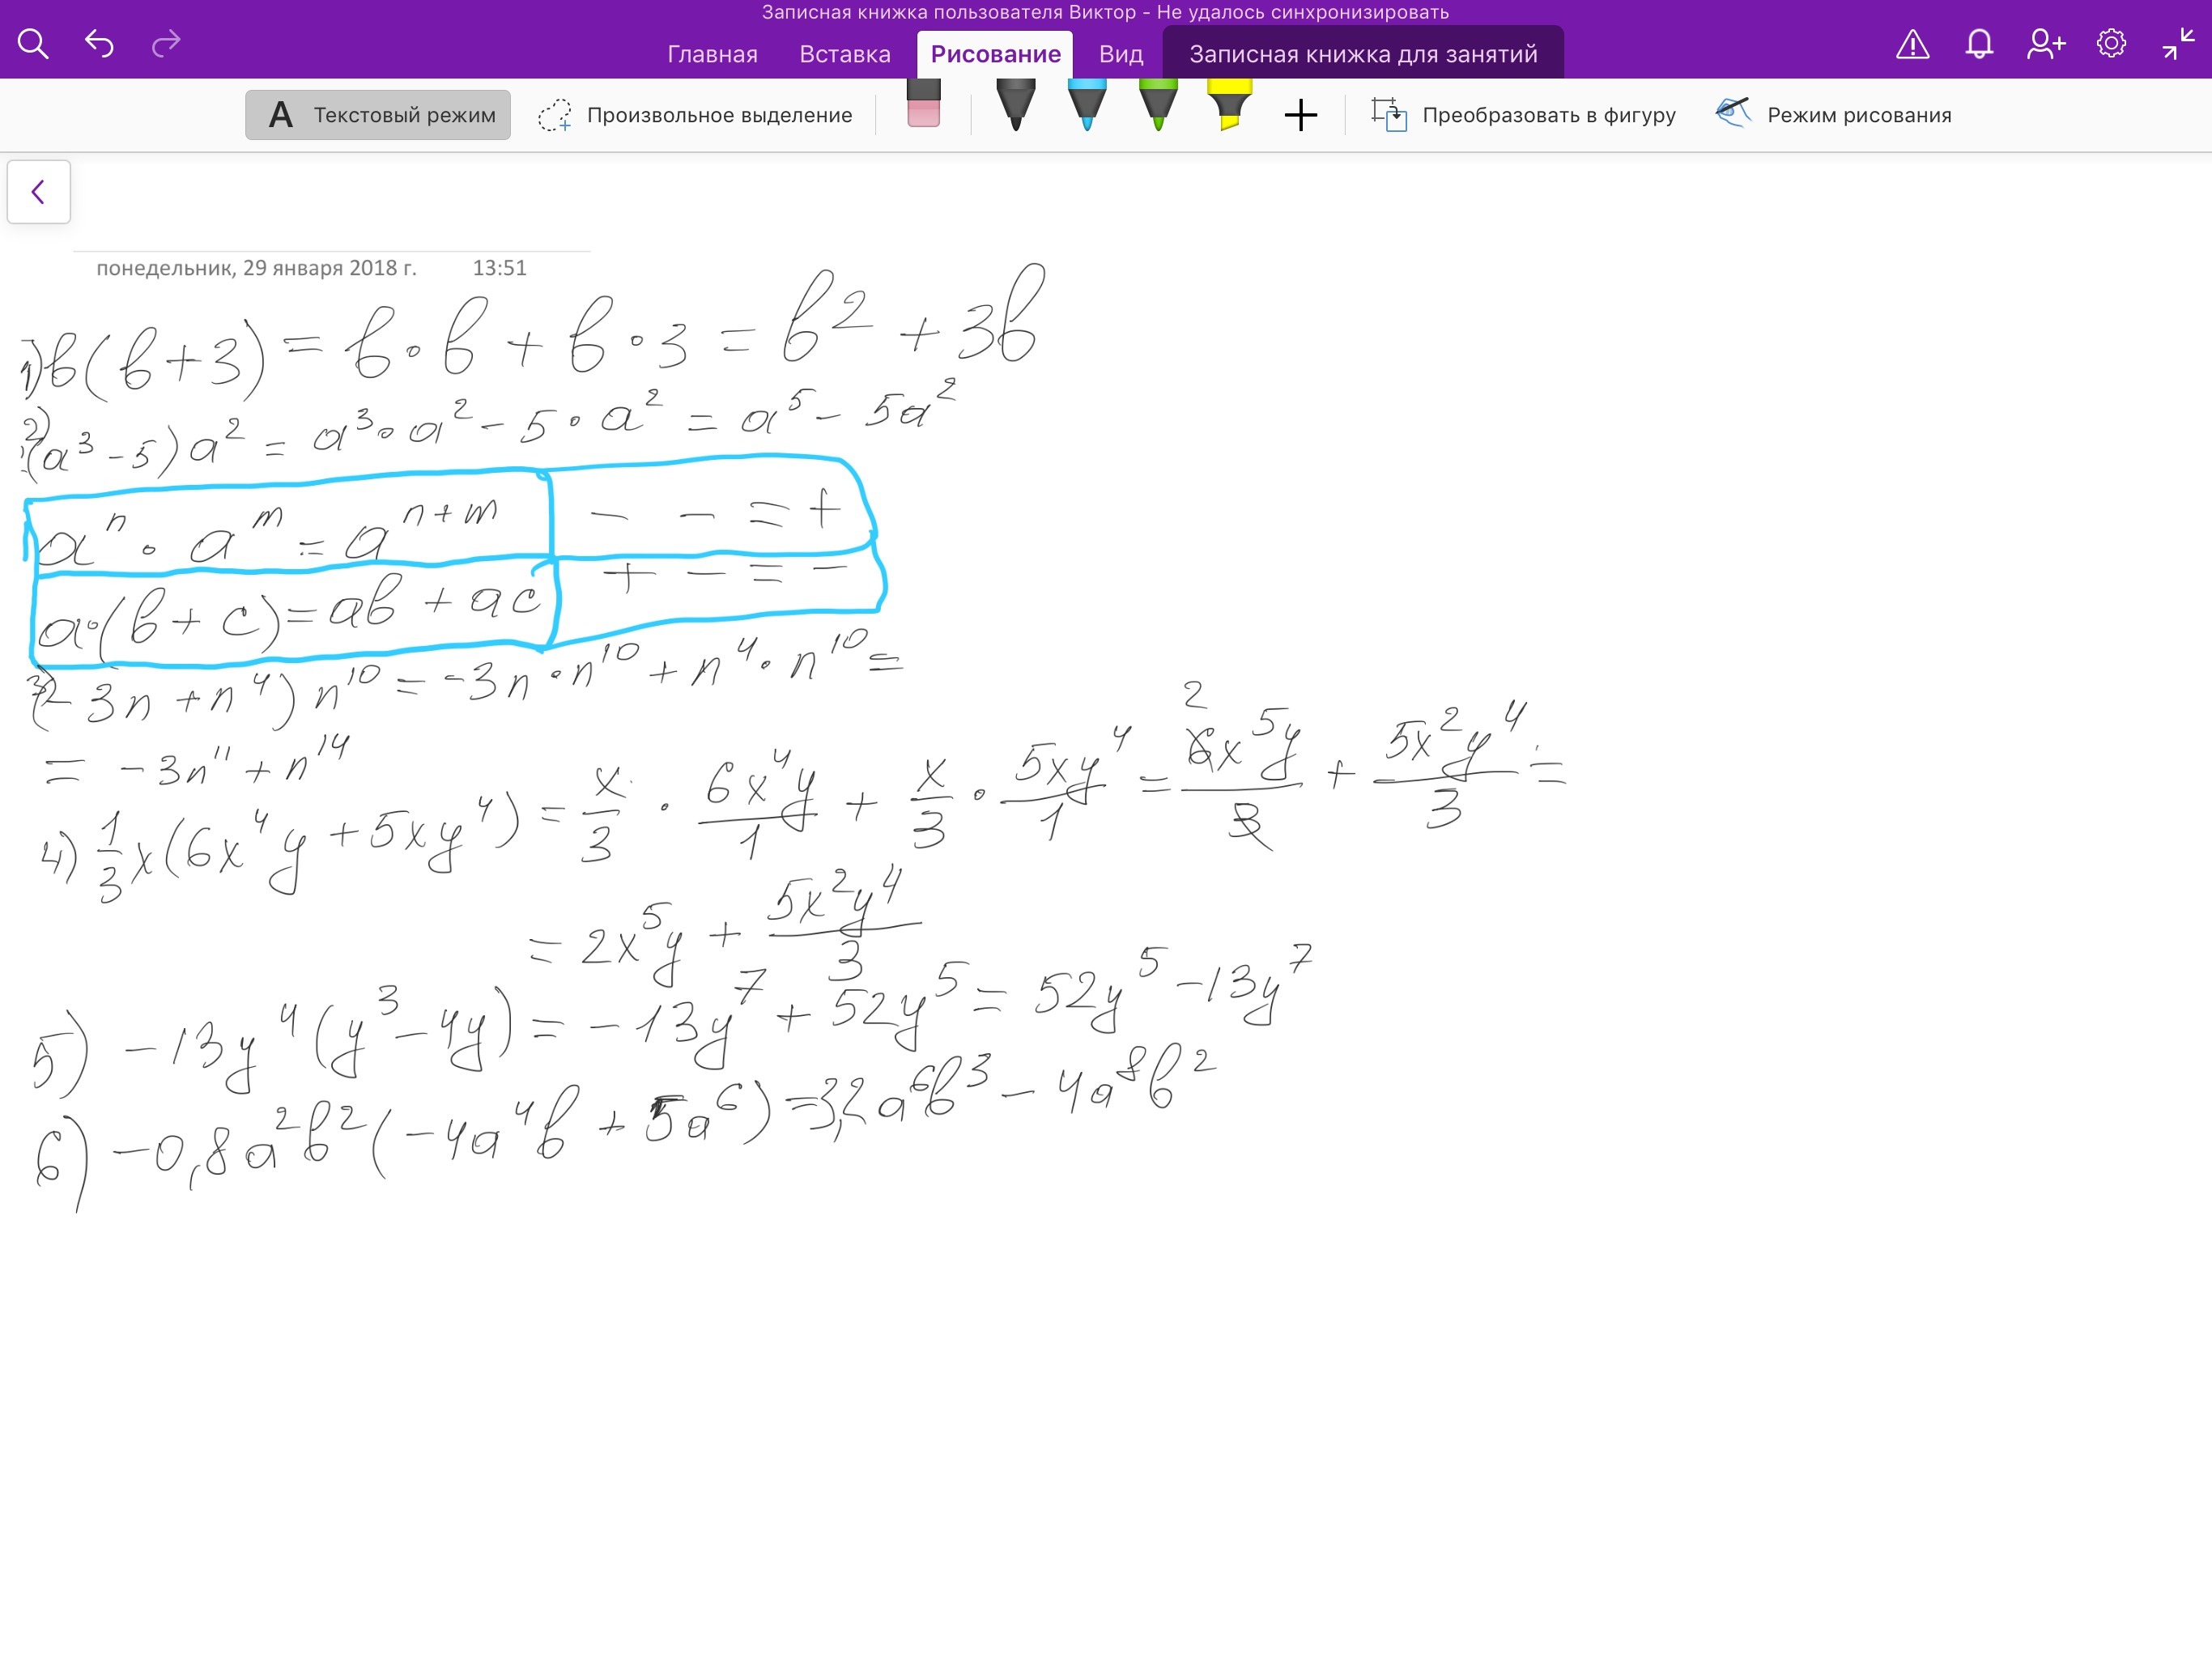
Task: Select the eraser tool
Action: click(x=923, y=105)
